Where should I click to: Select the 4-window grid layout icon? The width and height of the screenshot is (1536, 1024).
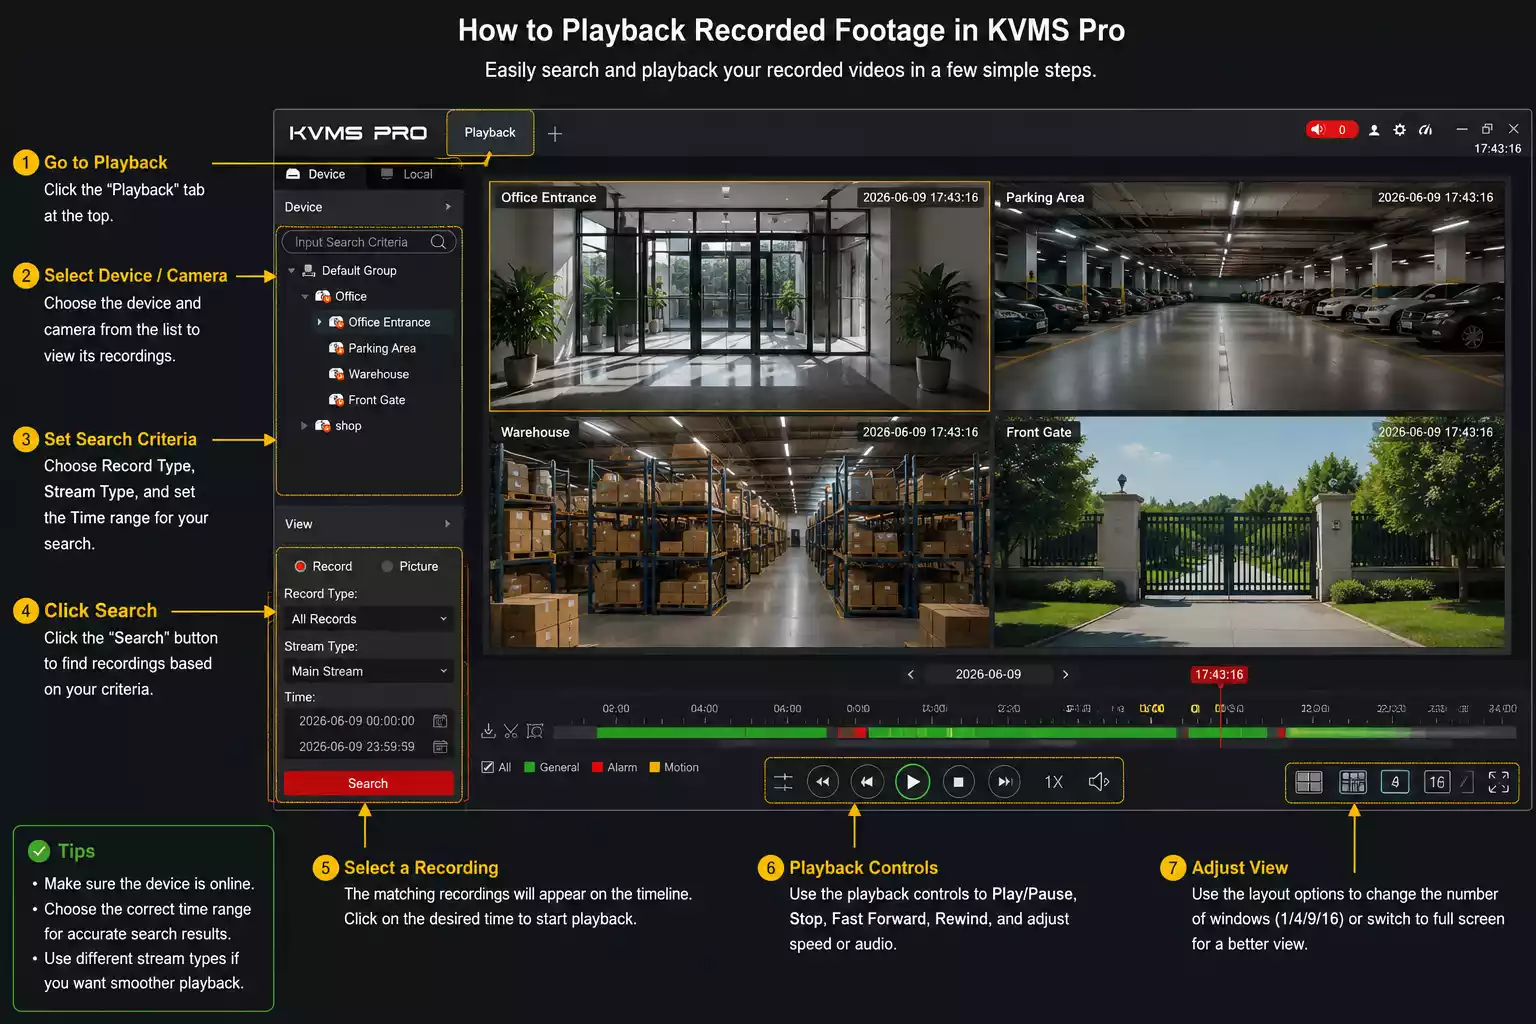[x=1309, y=782]
